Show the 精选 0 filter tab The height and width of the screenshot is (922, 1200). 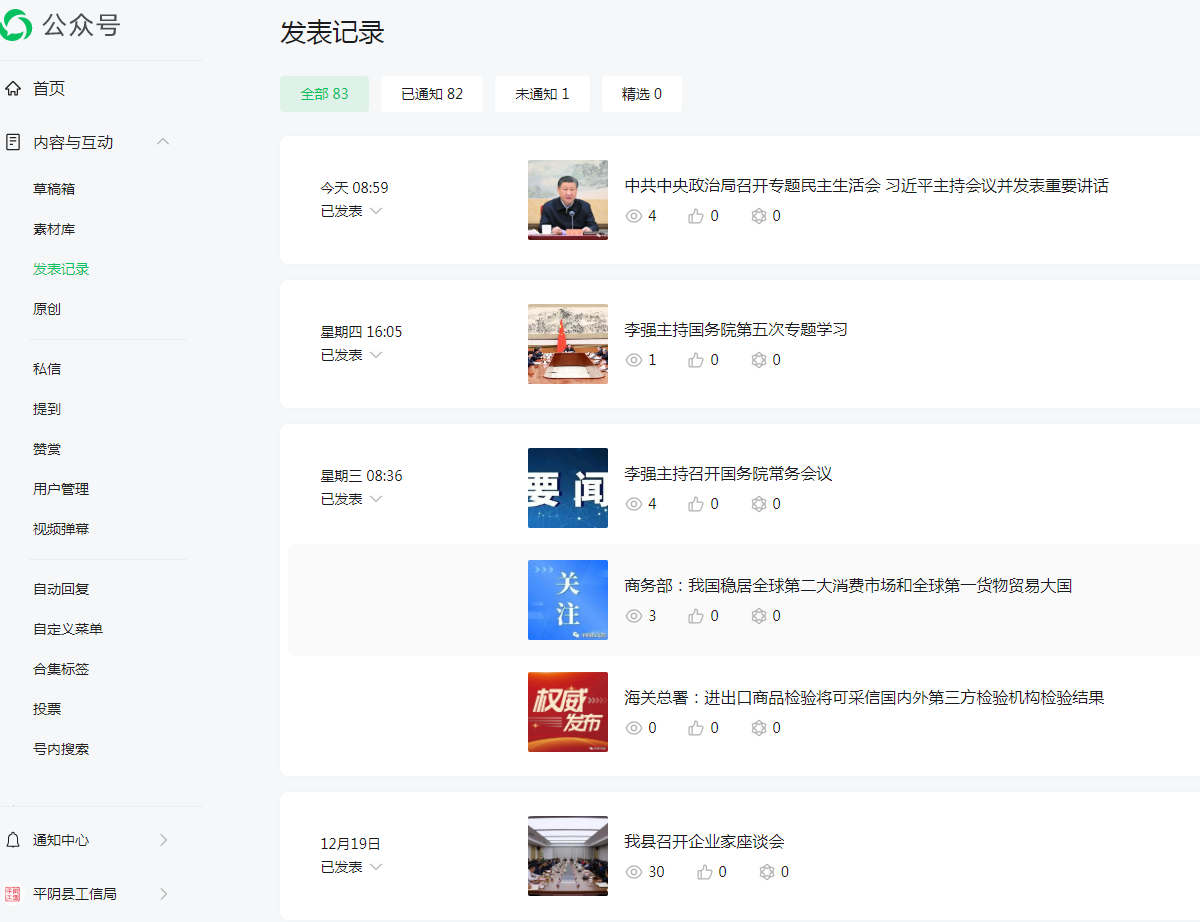click(x=641, y=94)
